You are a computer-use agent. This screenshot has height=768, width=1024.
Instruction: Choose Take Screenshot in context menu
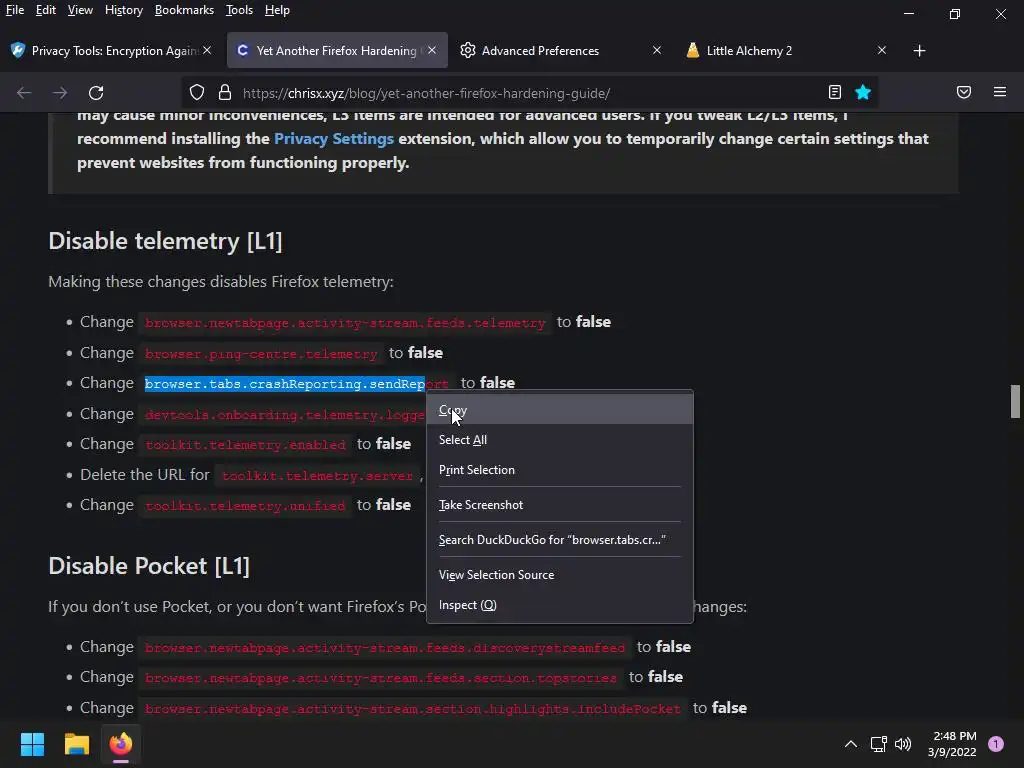click(560, 505)
